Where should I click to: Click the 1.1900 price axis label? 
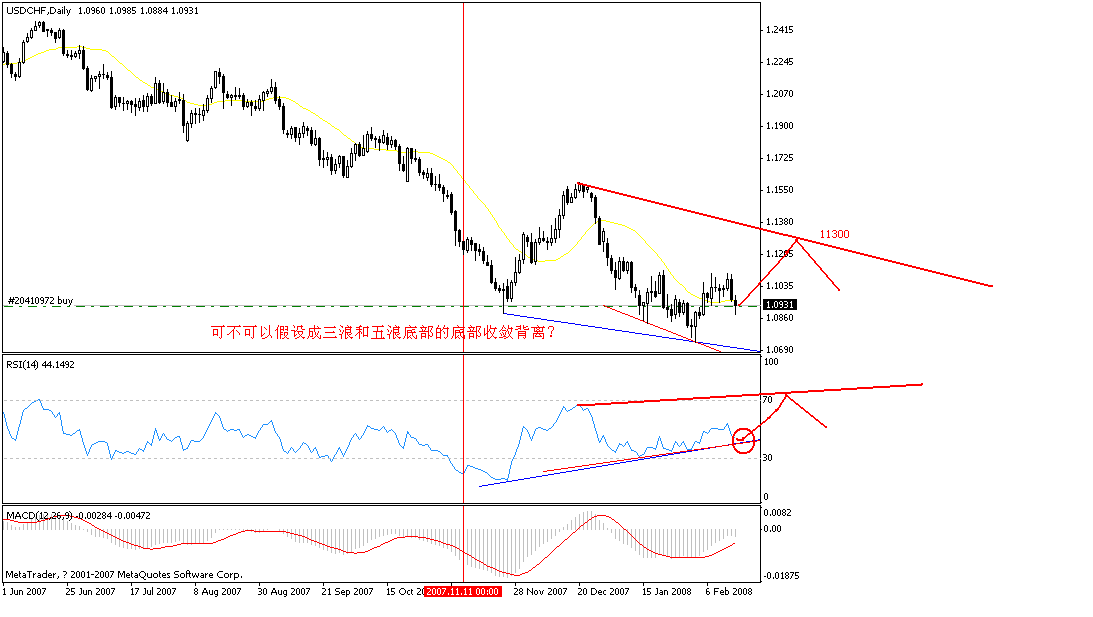pyautogui.click(x=779, y=126)
